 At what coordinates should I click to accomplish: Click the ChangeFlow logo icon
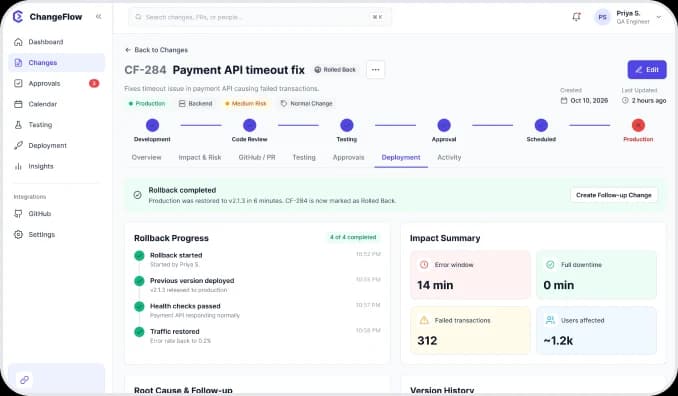[18, 17]
